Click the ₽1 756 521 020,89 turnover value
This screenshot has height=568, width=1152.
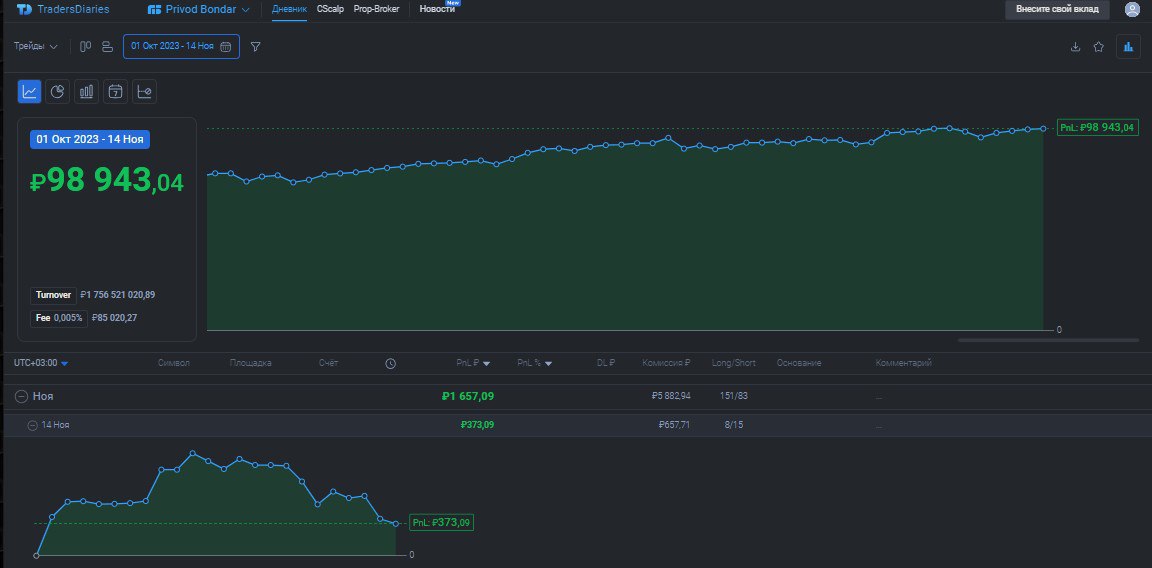pyautogui.click(x=118, y=295)
